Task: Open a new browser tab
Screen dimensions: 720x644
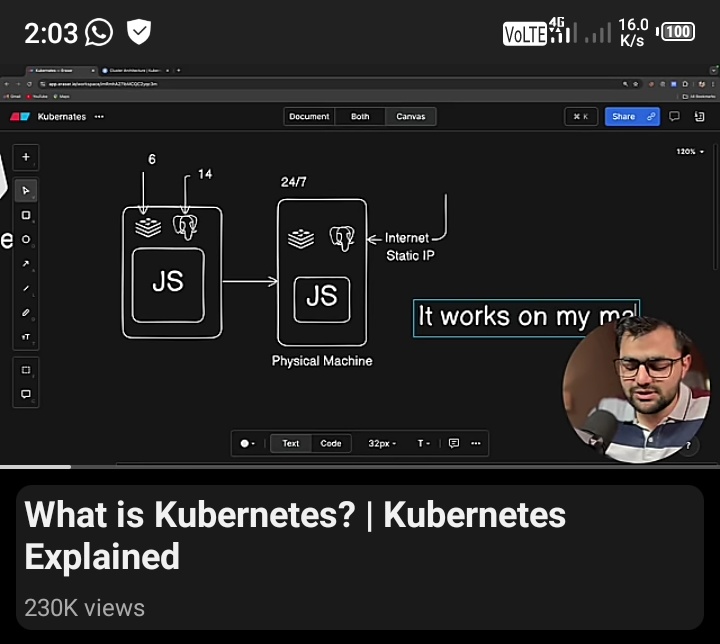Action: pos(179,70)
